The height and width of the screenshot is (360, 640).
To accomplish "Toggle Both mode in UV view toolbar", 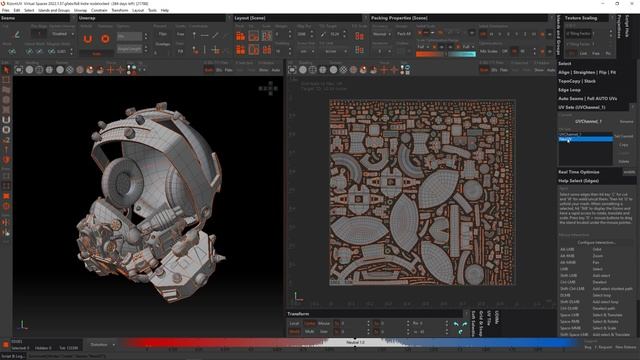I will (484, 70).
